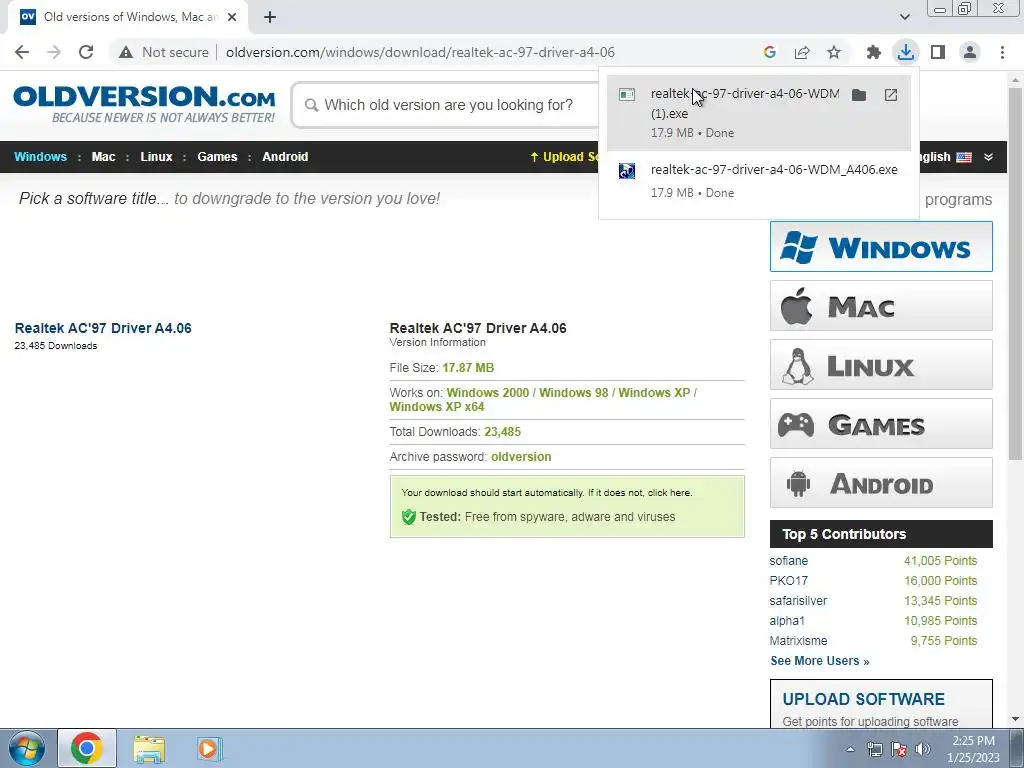1024x768 pixels.
Task: Click the Mac platform sidebar button
Action: (x=881, y=306)
